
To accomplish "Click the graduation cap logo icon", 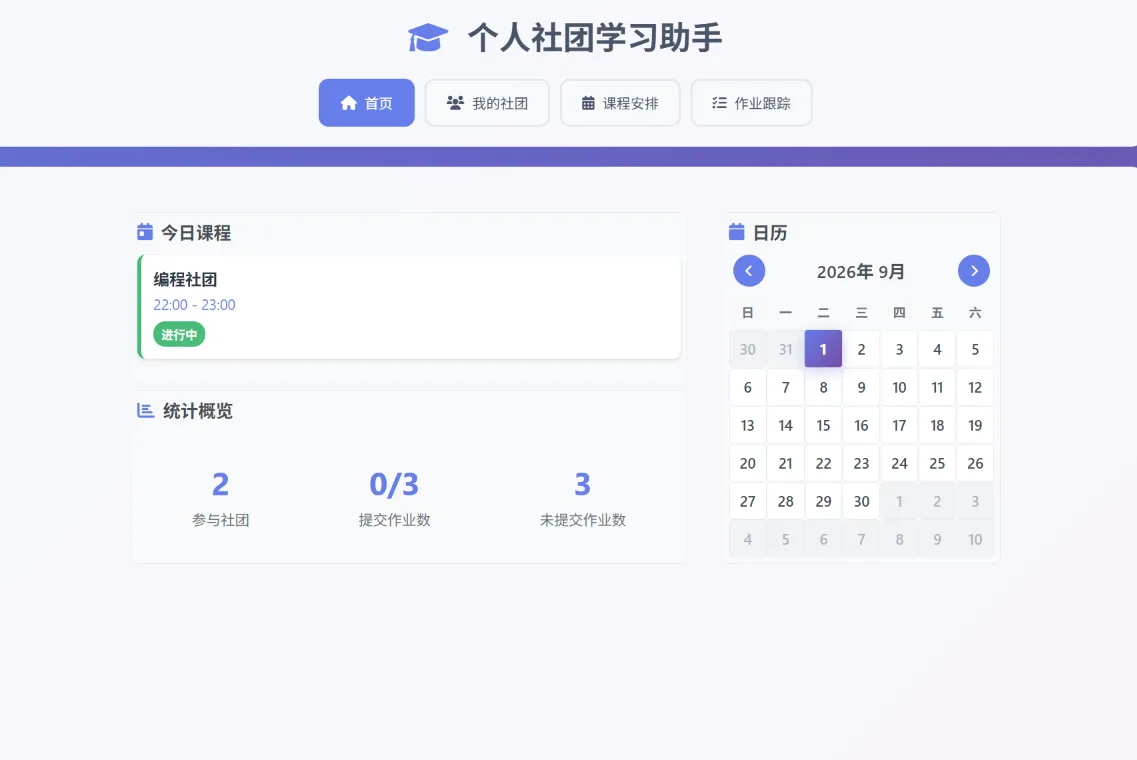I will click(428, 38).
